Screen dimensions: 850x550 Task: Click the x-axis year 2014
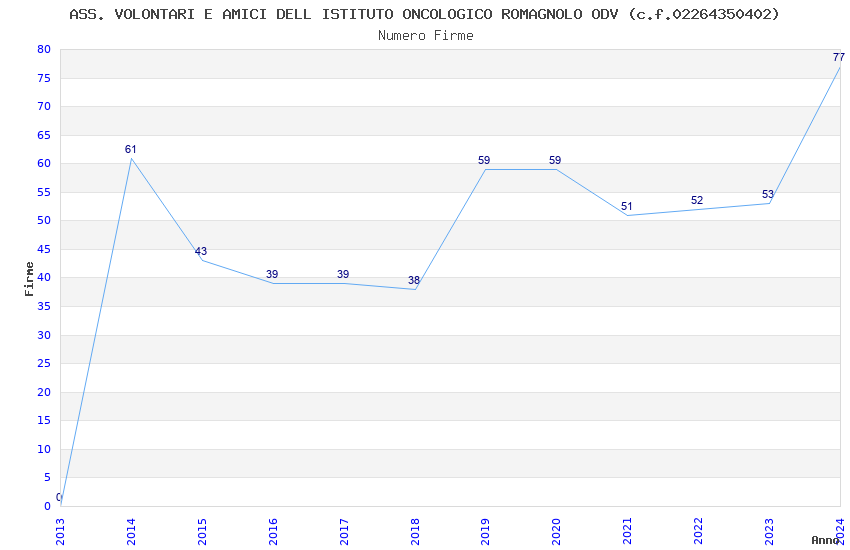pyautogui.click(x=131, y=531)
